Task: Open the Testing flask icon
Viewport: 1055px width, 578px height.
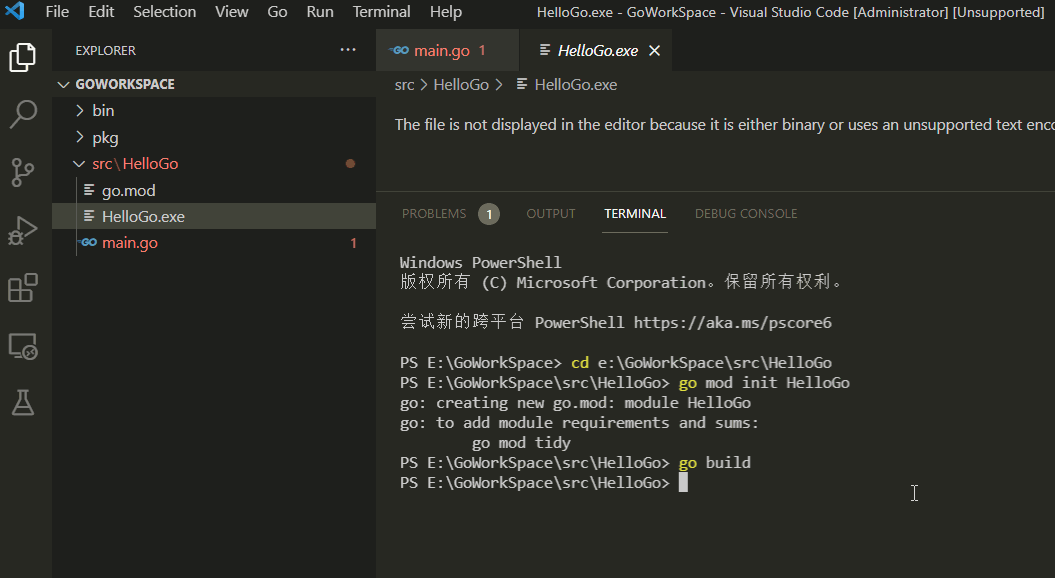Action: 23,402
